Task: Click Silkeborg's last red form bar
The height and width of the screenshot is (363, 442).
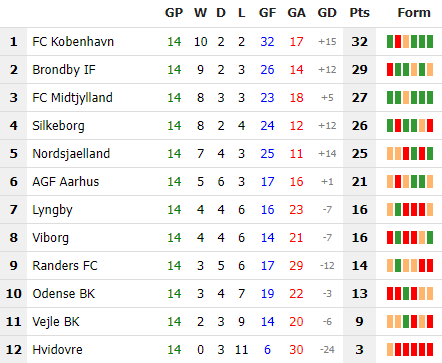Action: click(x=430, y=126)
